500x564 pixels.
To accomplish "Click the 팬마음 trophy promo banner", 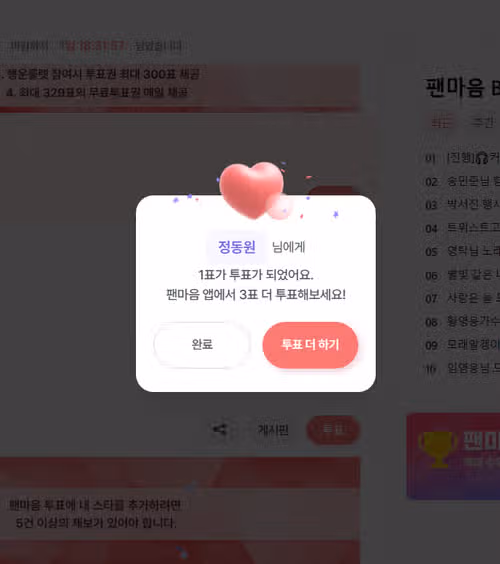I will coord(453,456).
